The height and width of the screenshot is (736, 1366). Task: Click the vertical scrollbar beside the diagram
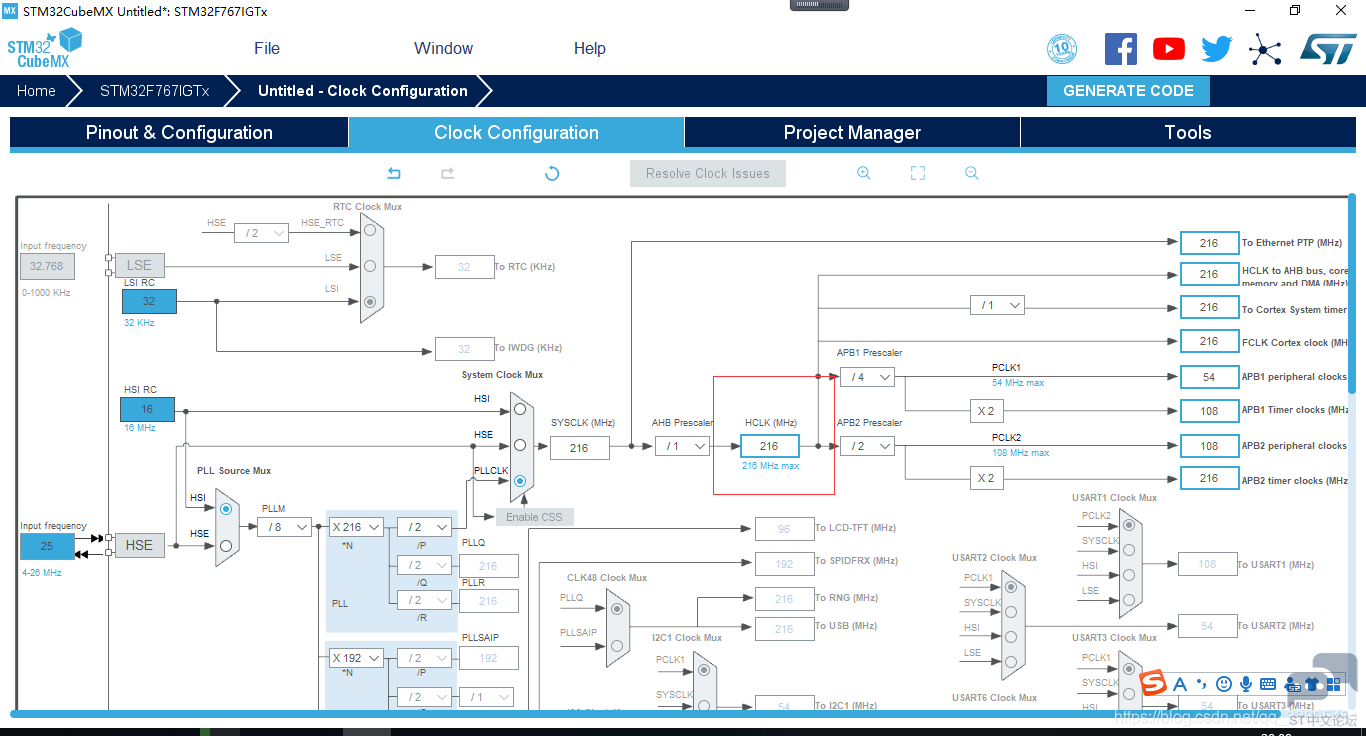pos(1352,292)
